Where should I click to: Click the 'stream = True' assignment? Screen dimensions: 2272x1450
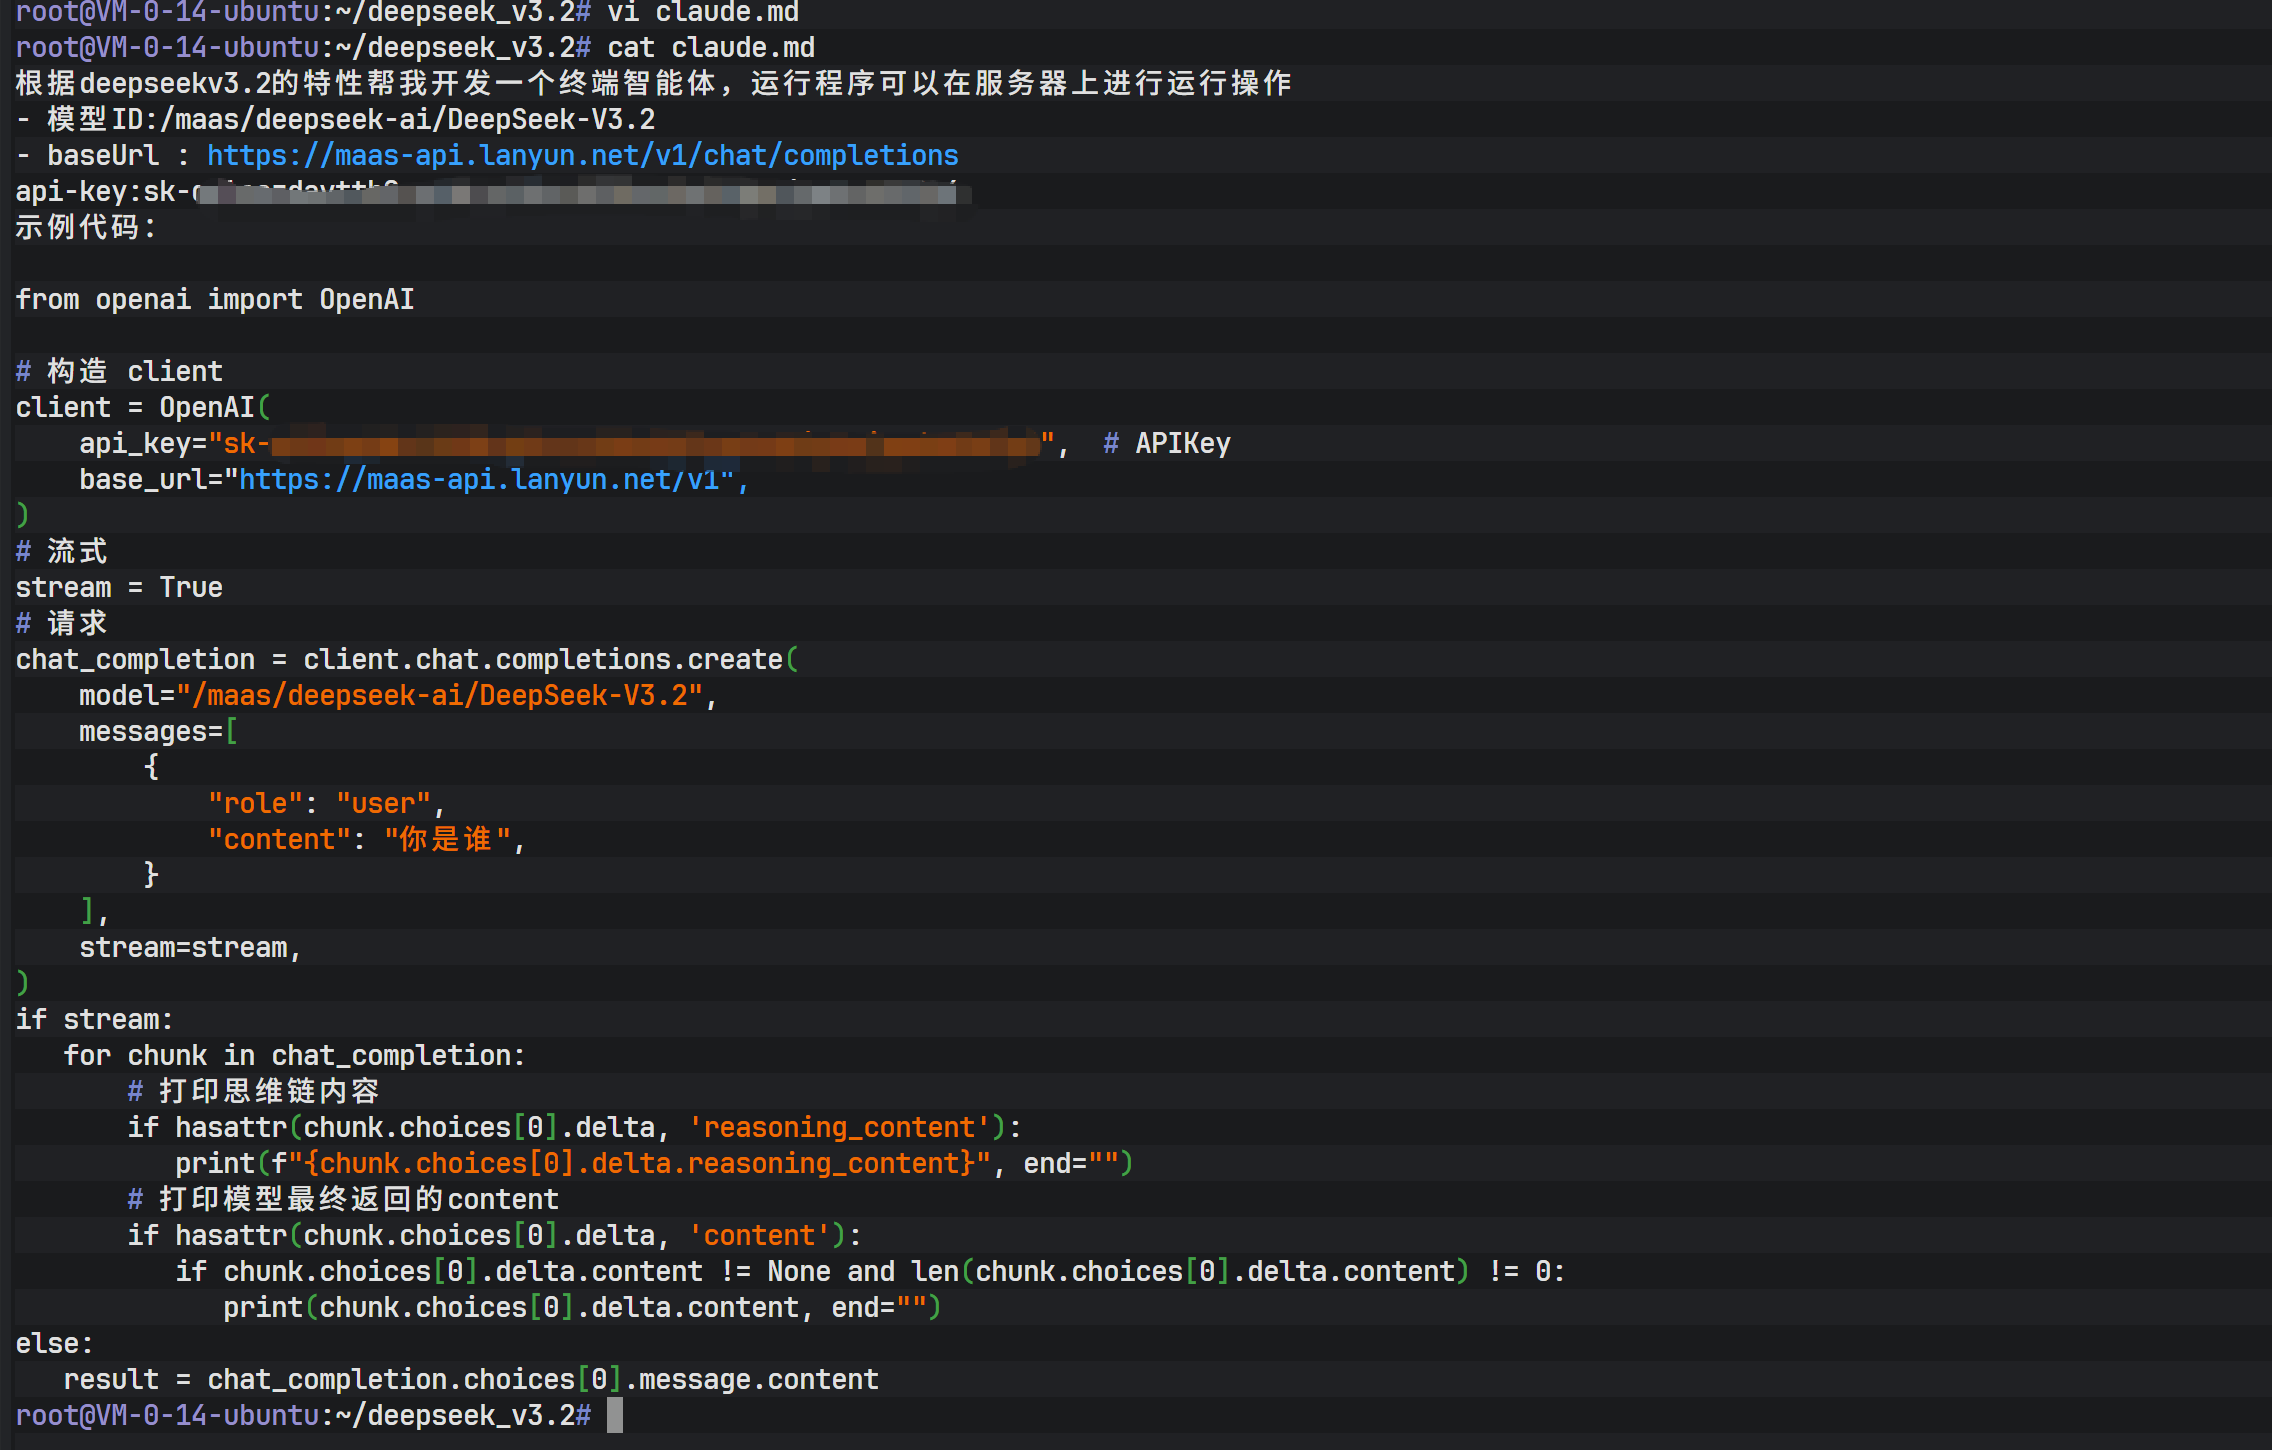tap(119, 588)
